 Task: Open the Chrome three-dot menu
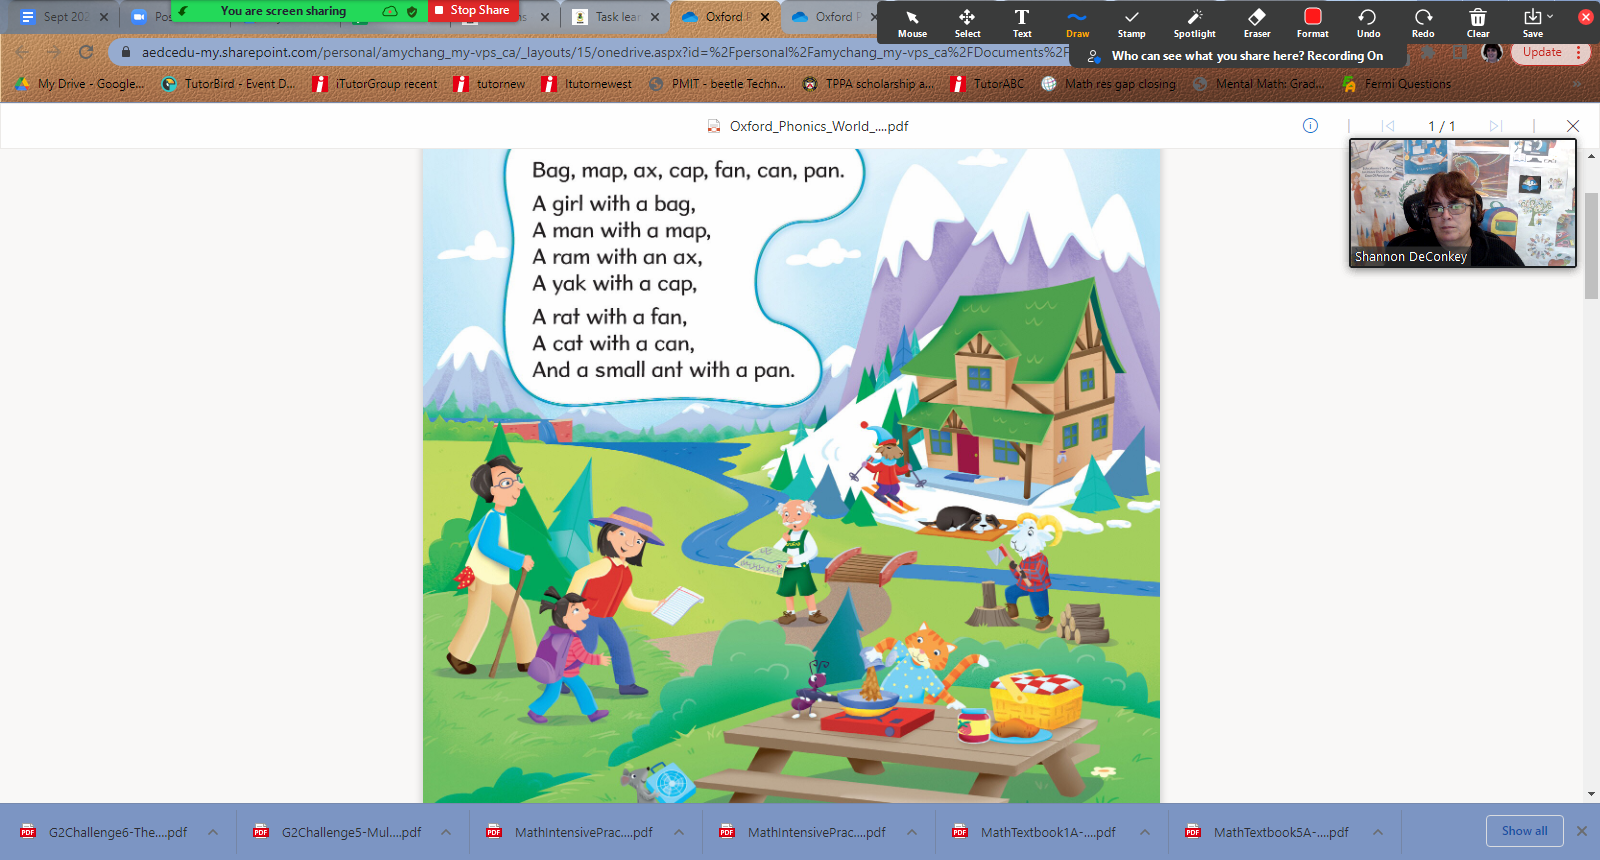pyautogui.click(x=1579, y=52)
